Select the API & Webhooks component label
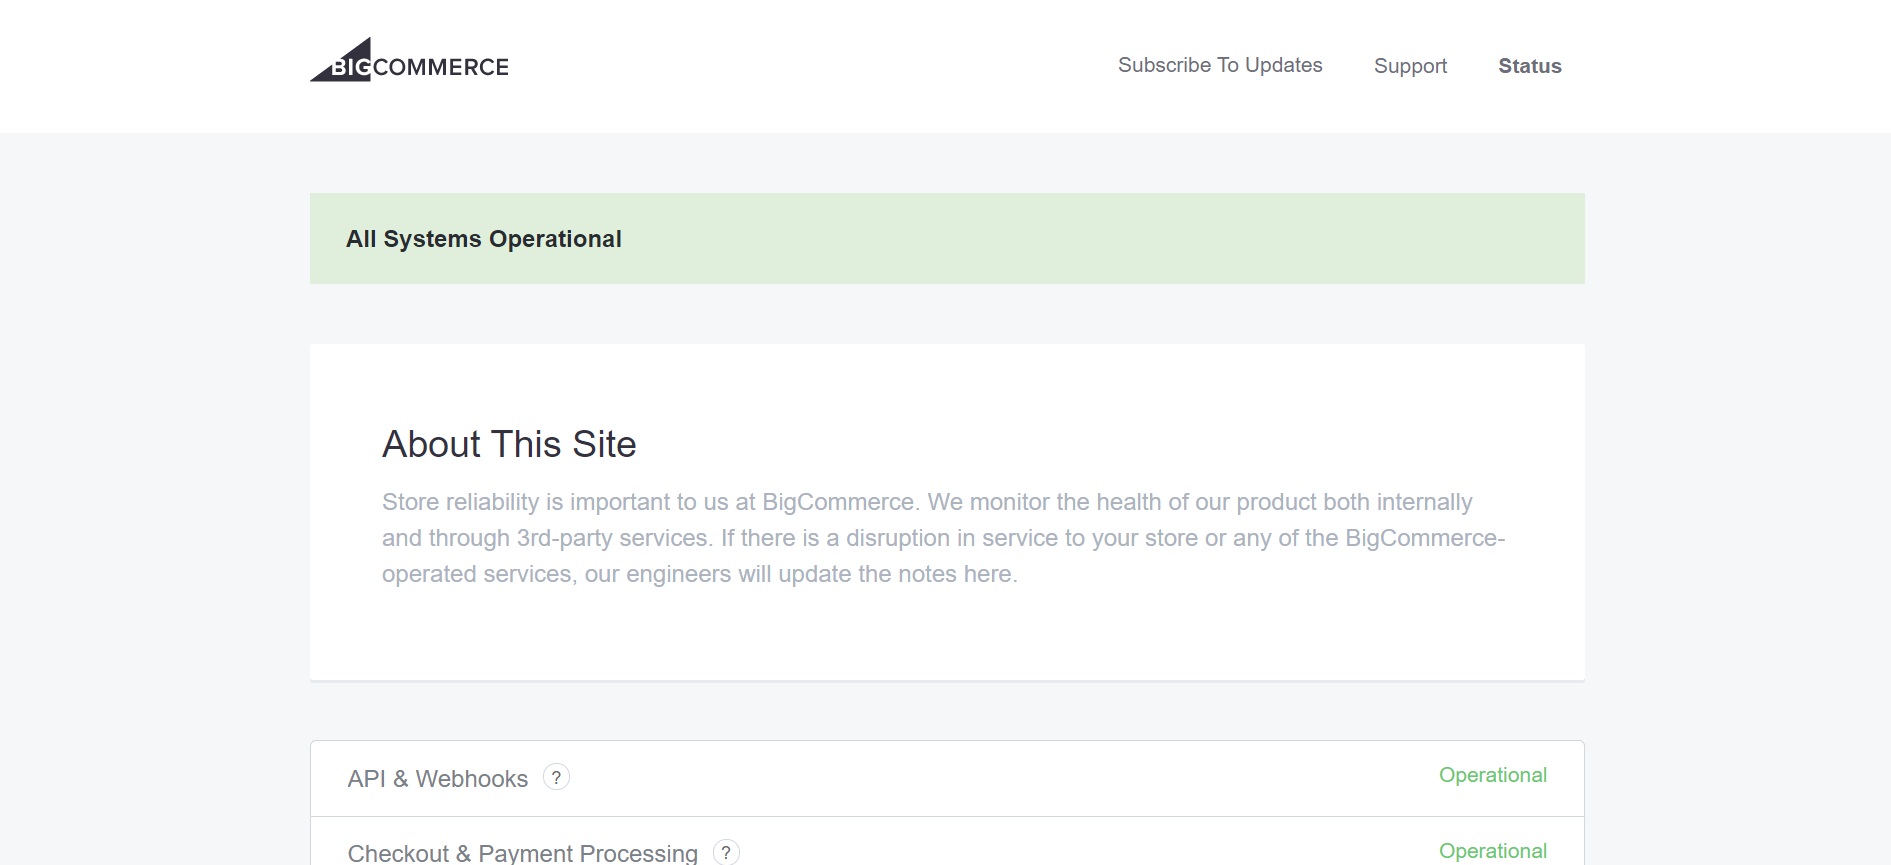This screenshot has height=865, width=1891. 437,779
